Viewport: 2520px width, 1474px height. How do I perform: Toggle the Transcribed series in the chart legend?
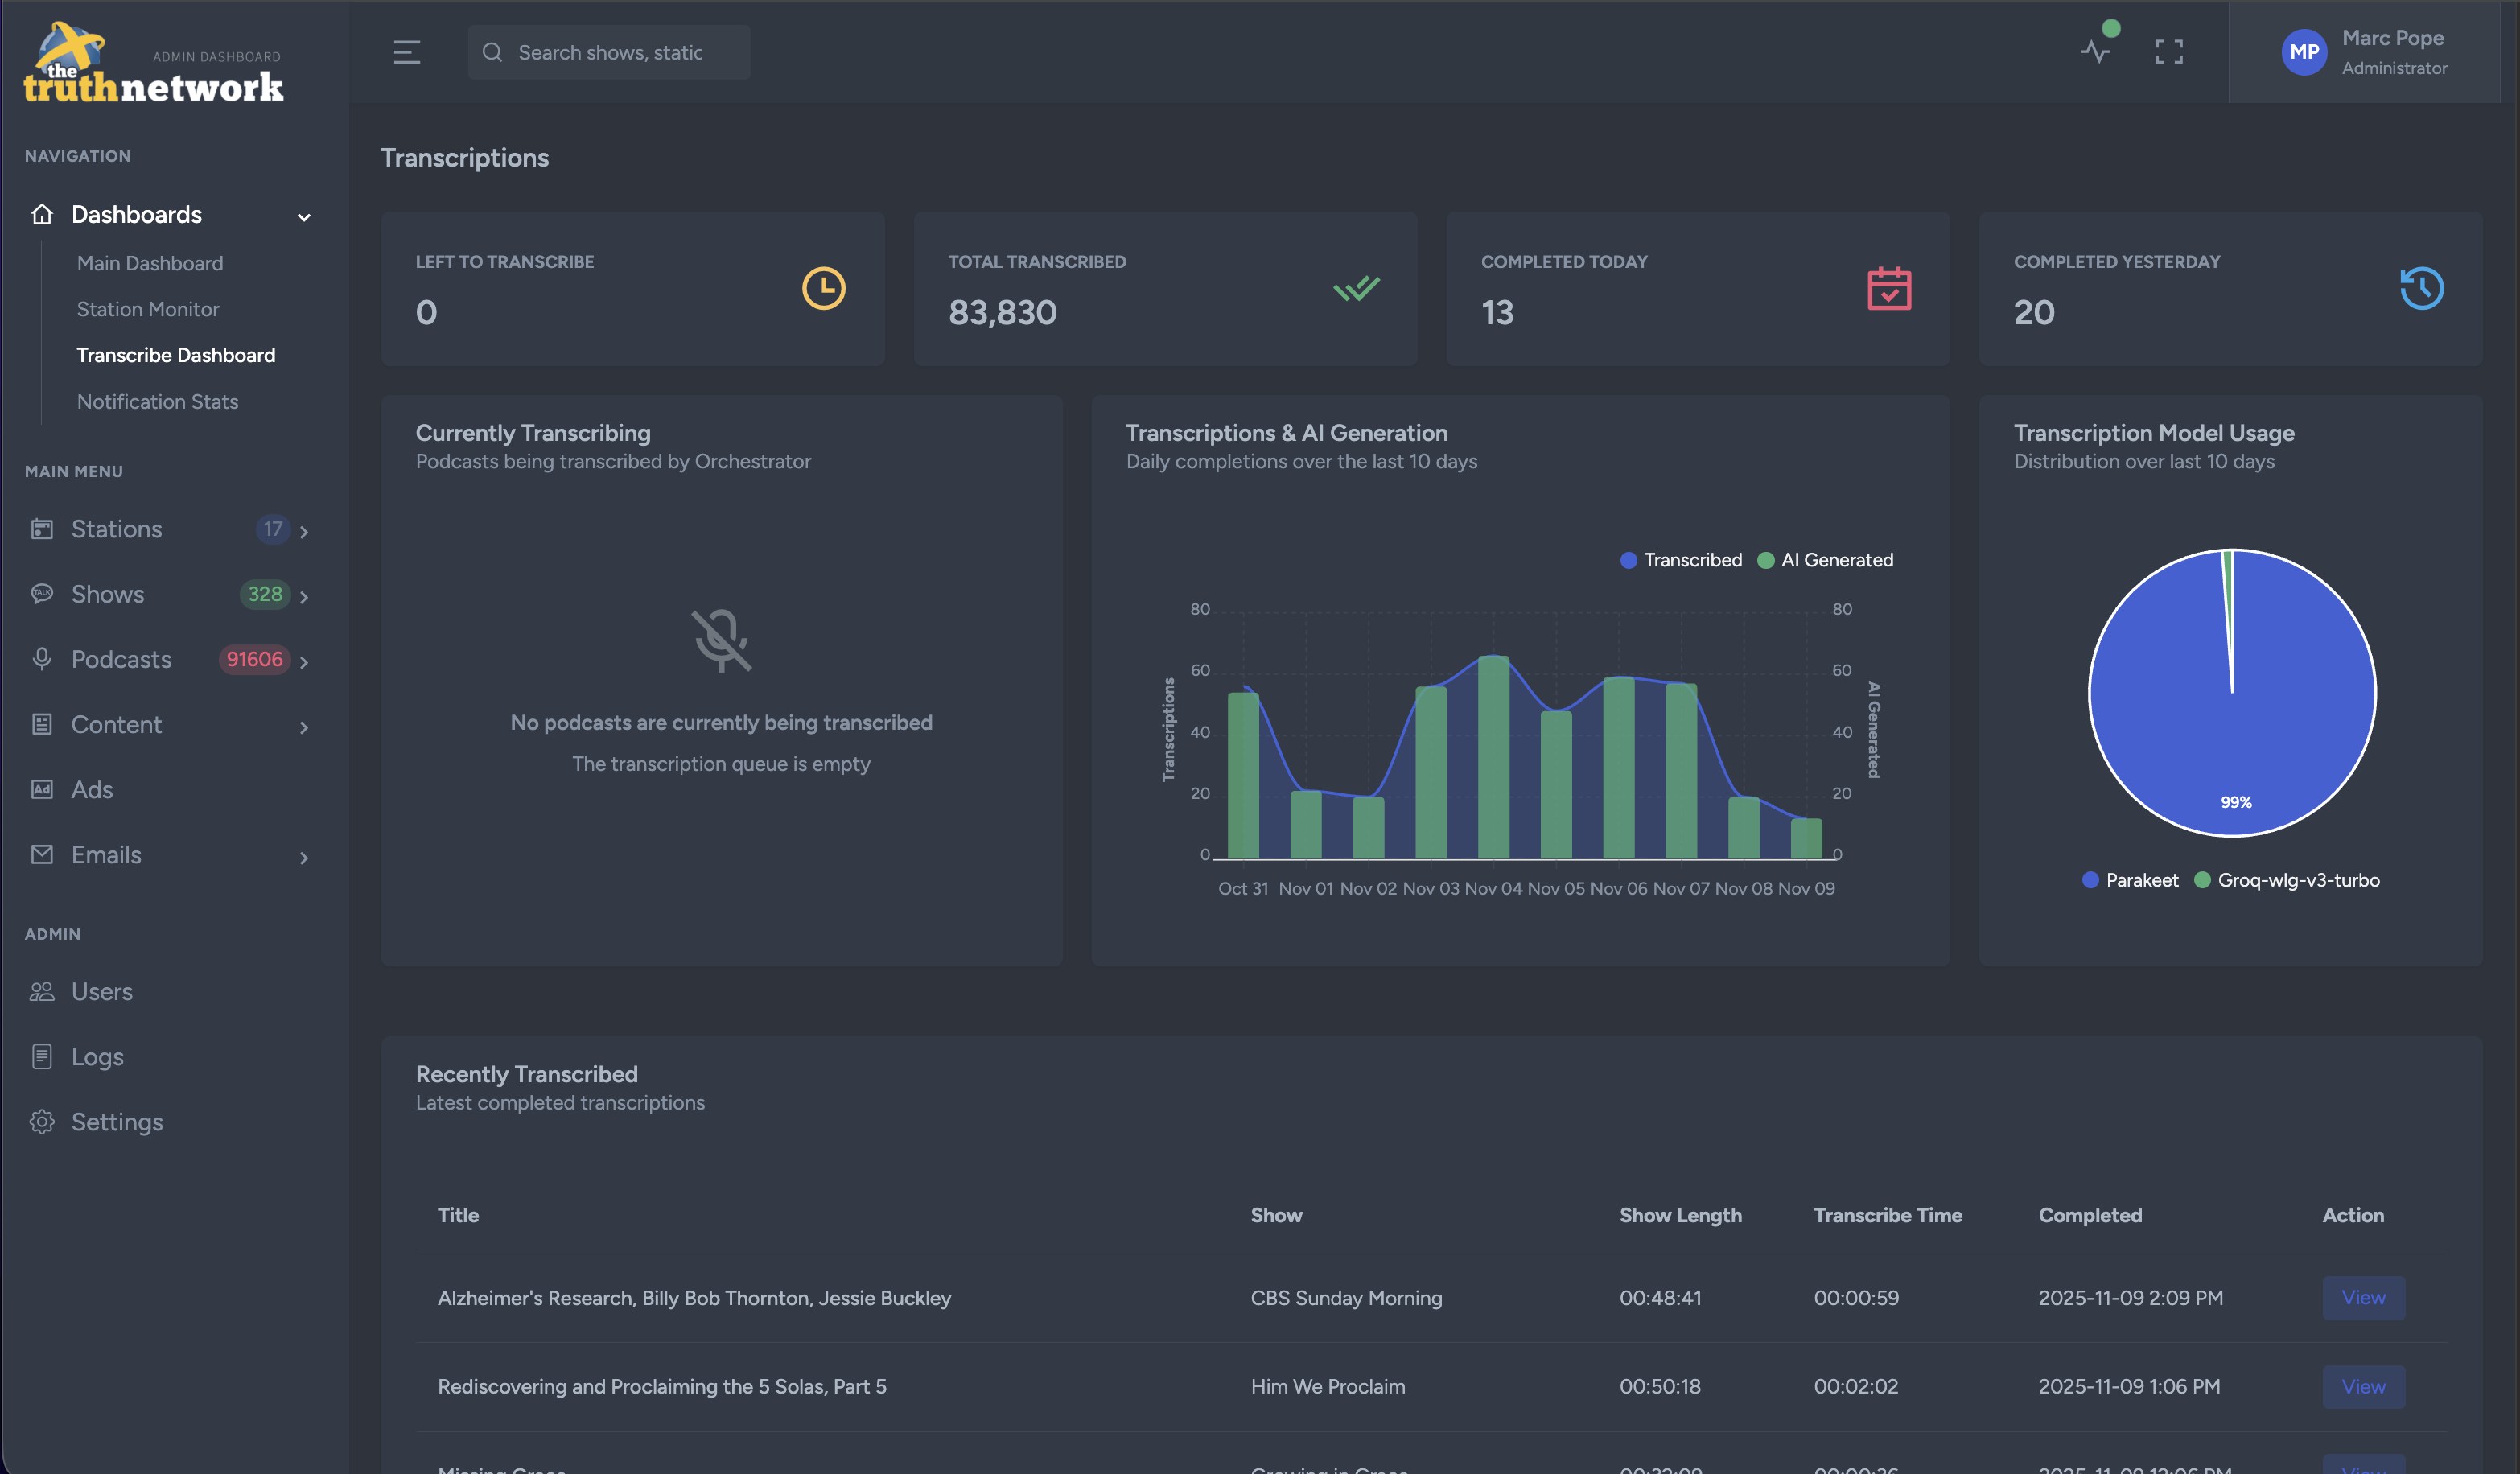[1681, 560]
